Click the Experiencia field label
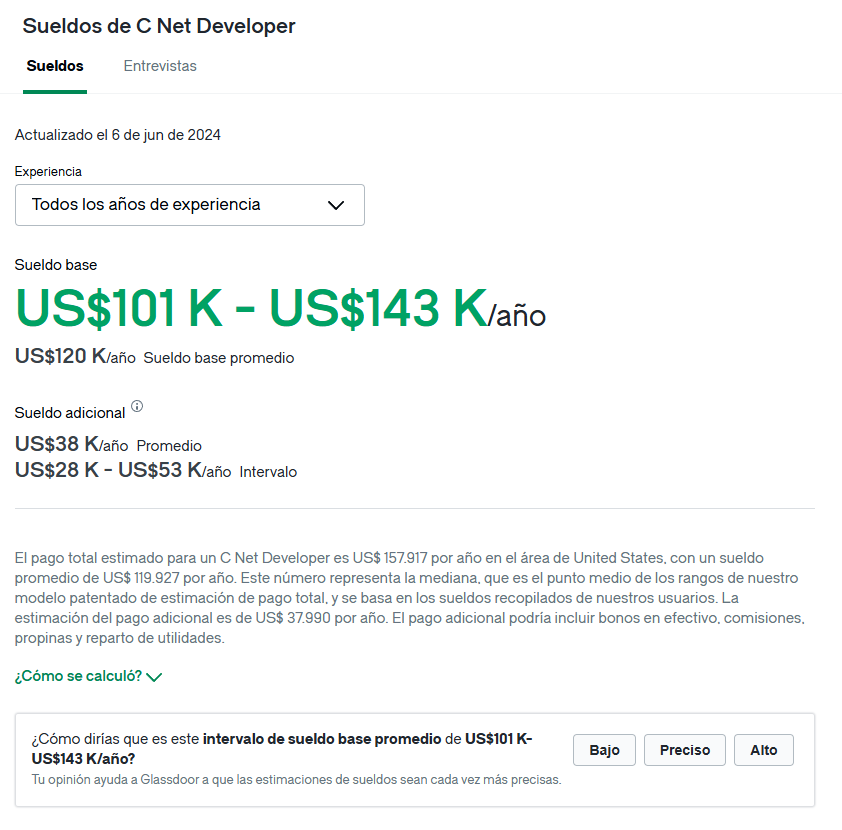 48,172
